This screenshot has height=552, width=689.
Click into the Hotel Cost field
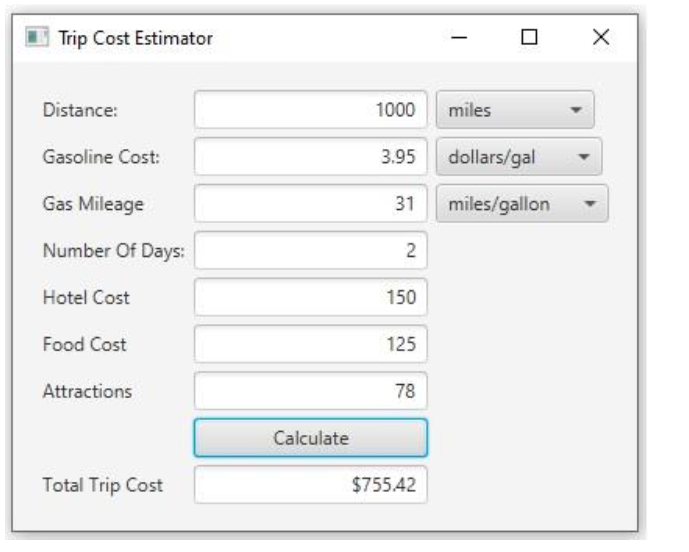311,298
